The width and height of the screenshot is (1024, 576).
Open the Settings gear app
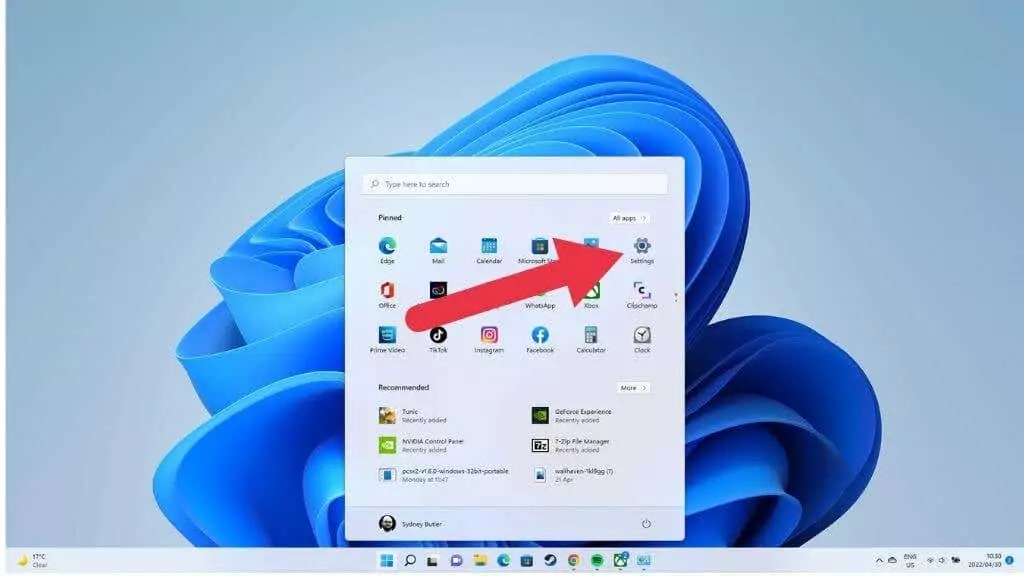point(642,251)
